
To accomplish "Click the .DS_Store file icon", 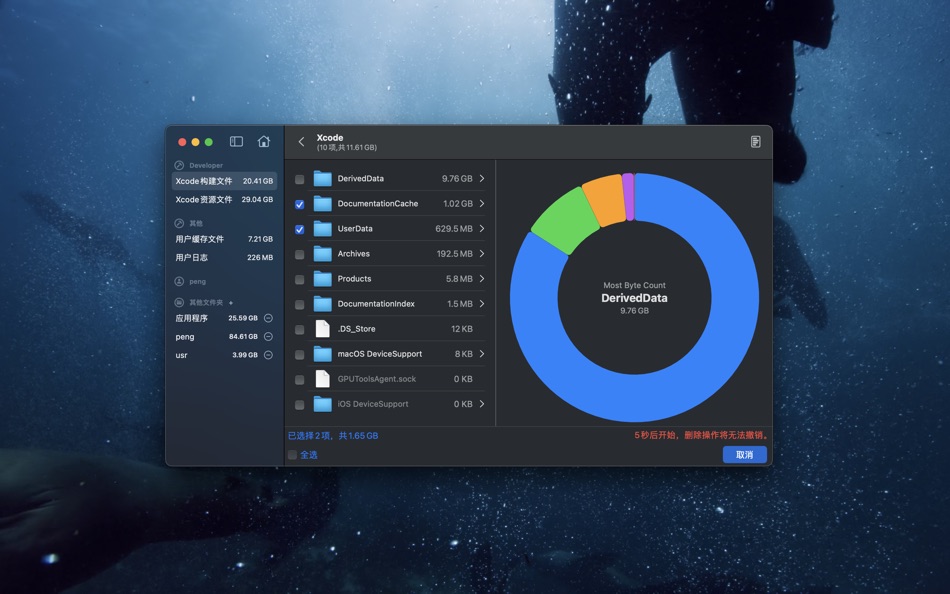I will pyautogui.click(x=322, y=329).
